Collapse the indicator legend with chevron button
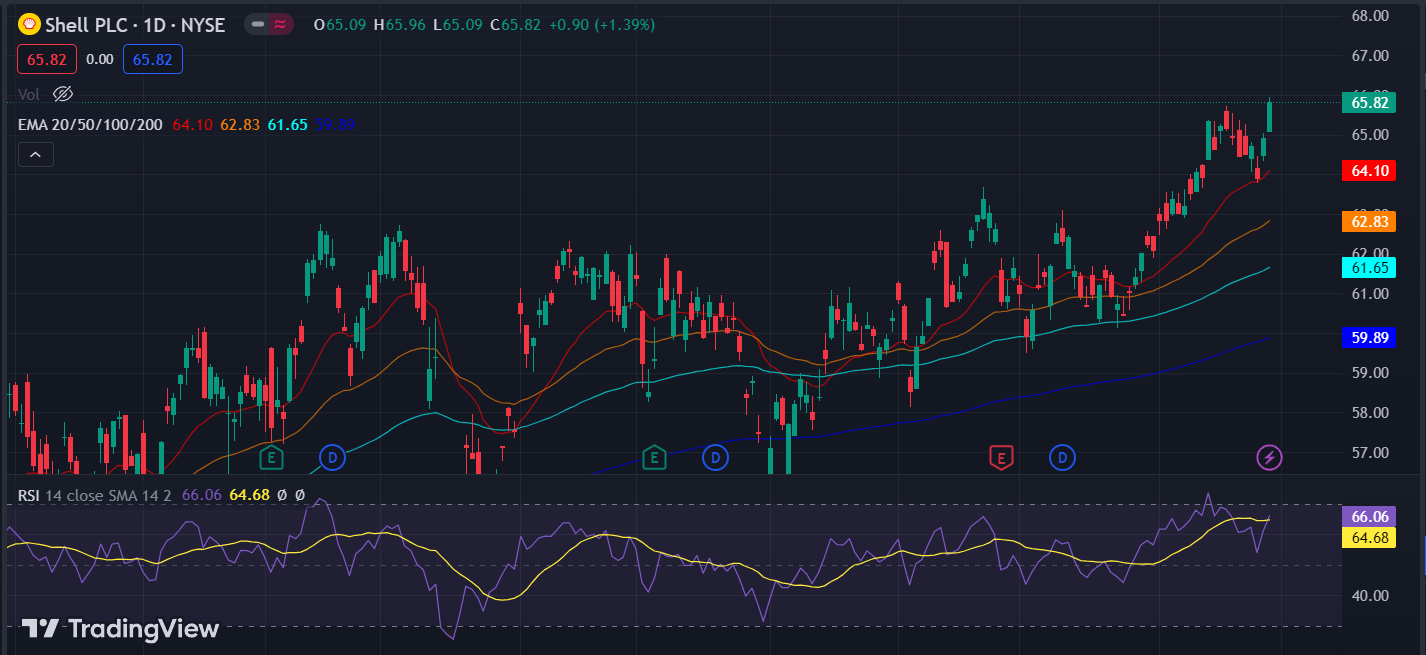Screen dimensions: 1426x655 (x=35, y=154)
